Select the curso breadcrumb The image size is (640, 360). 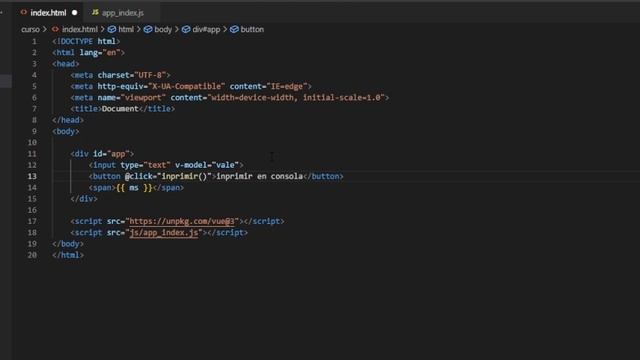[30, 29]
